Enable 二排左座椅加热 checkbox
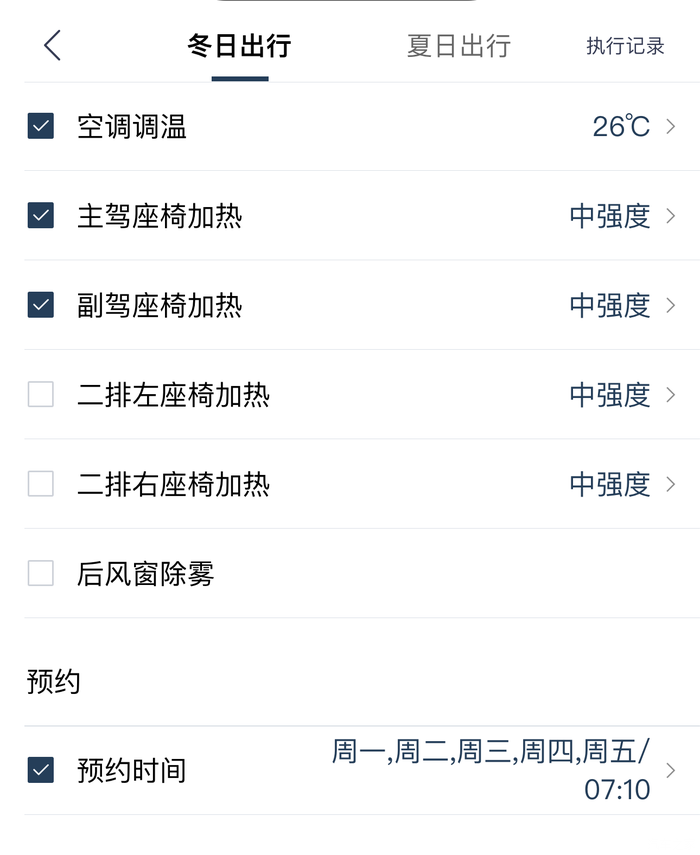This screenshot has height=855, width=700. coord(41,395)
